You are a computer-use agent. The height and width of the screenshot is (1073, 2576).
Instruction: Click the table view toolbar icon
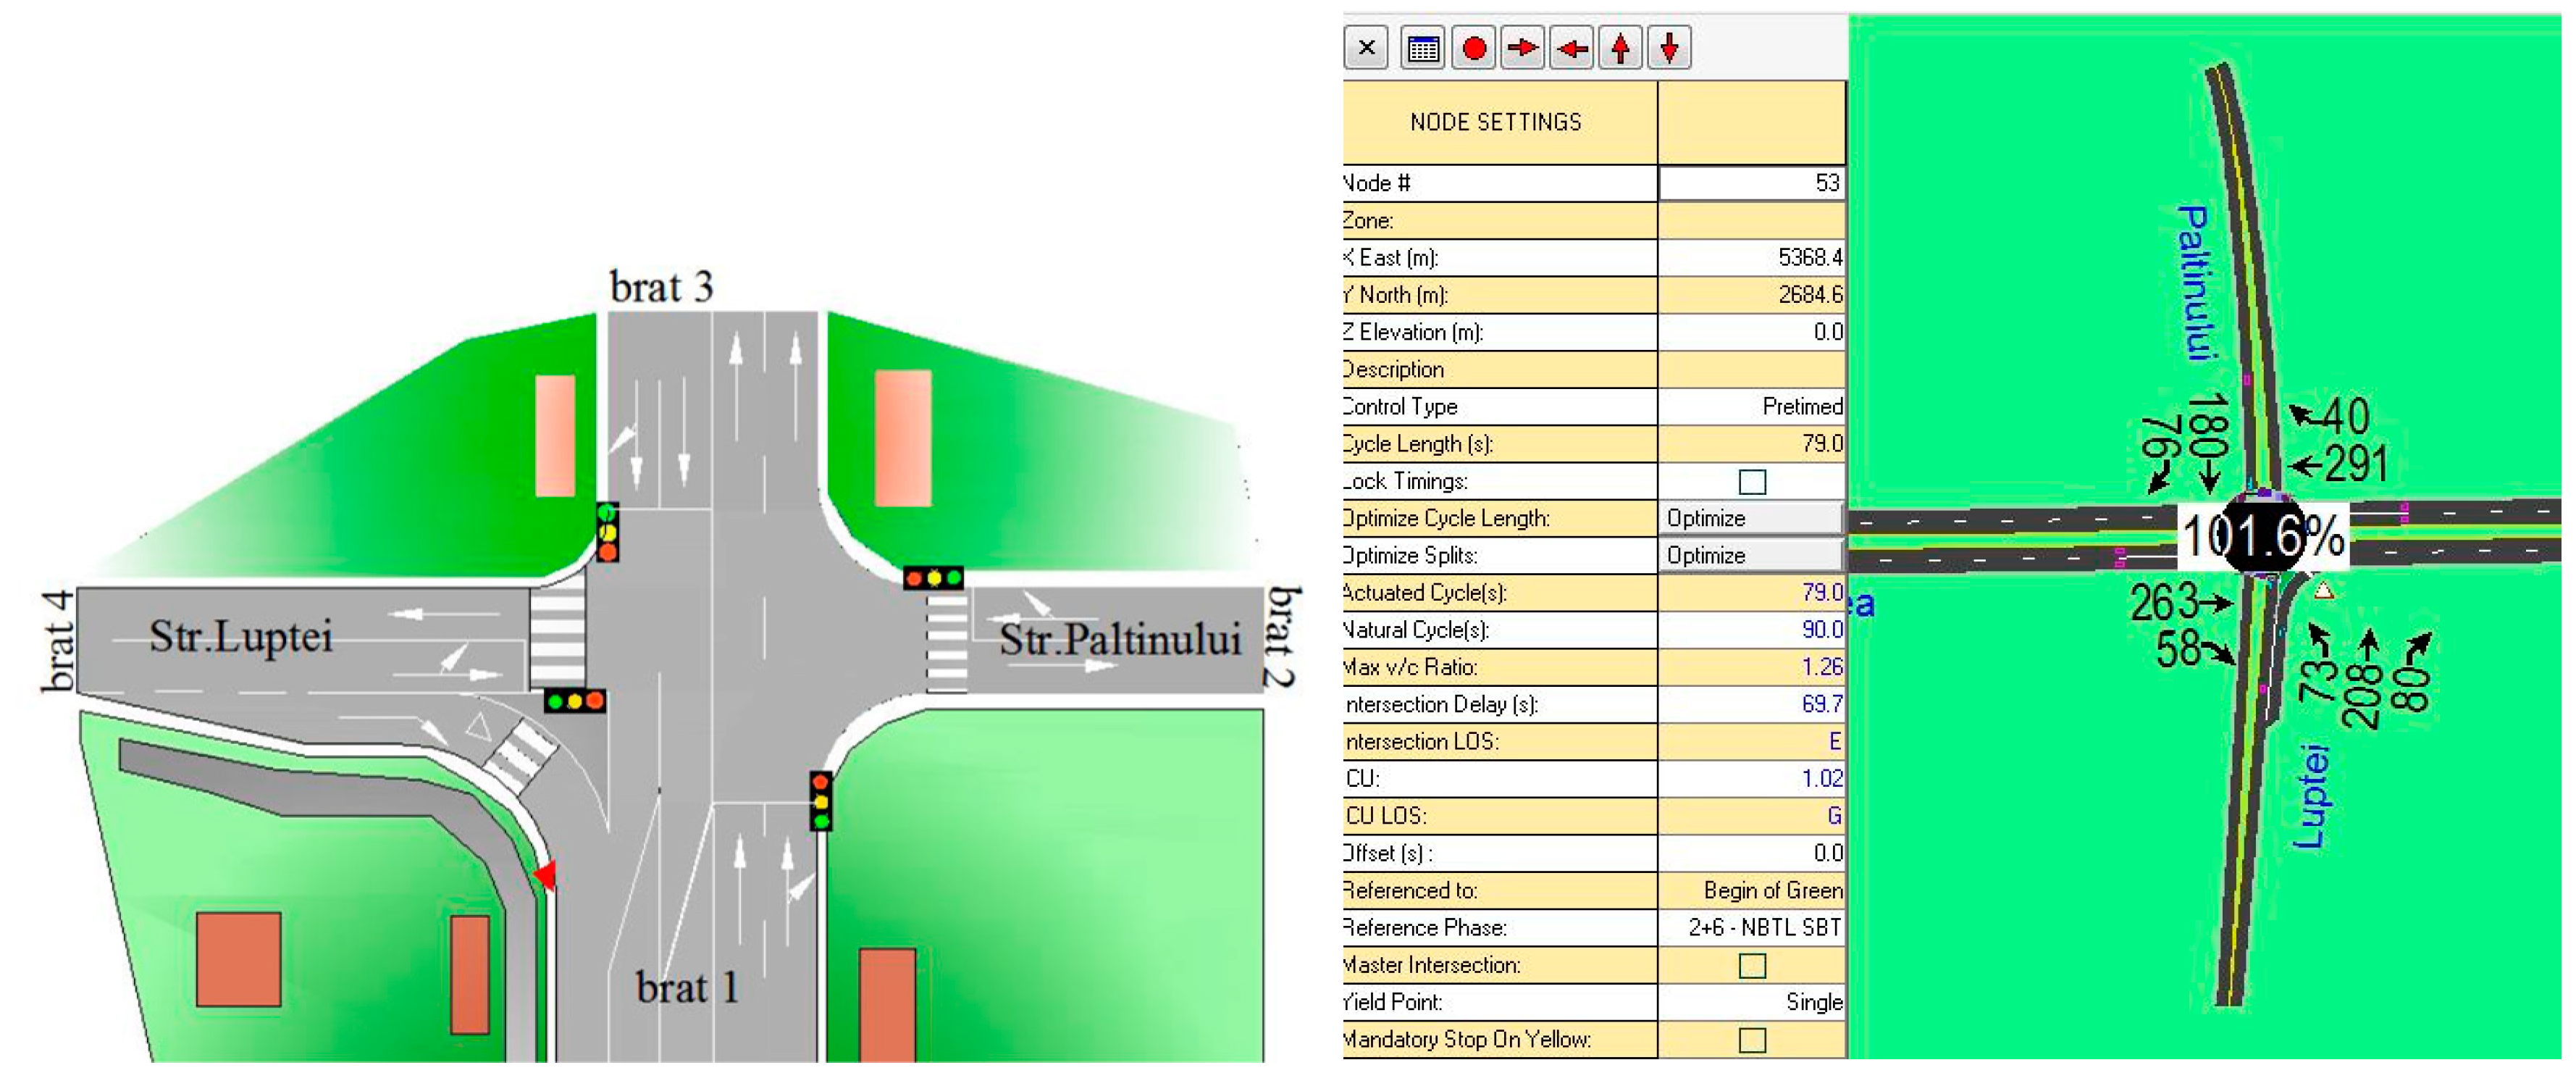[1422, 48]
